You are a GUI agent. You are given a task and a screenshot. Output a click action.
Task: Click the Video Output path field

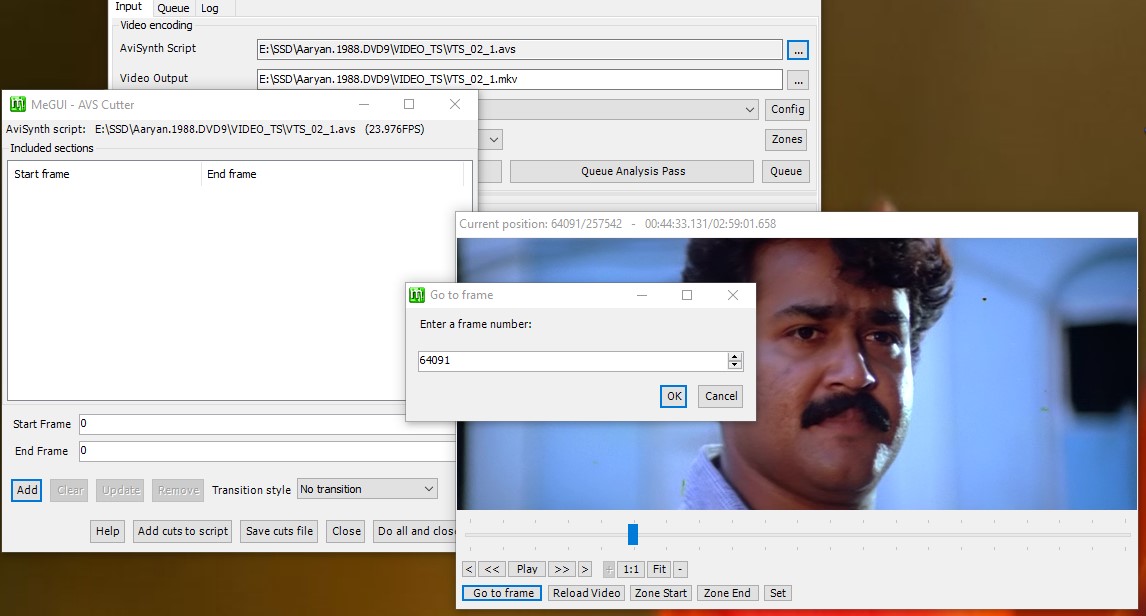[520, 80]
